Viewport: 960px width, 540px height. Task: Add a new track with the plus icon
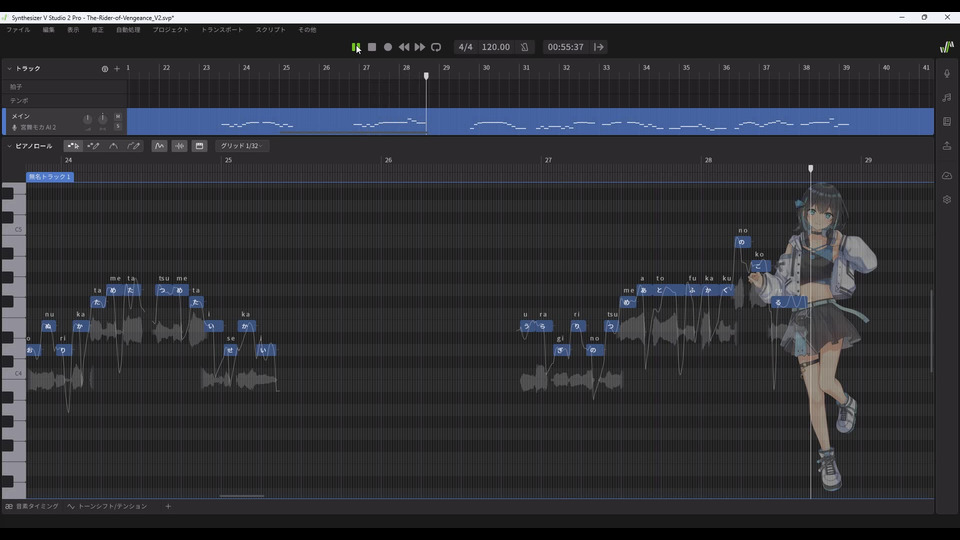tap(117, 69)
